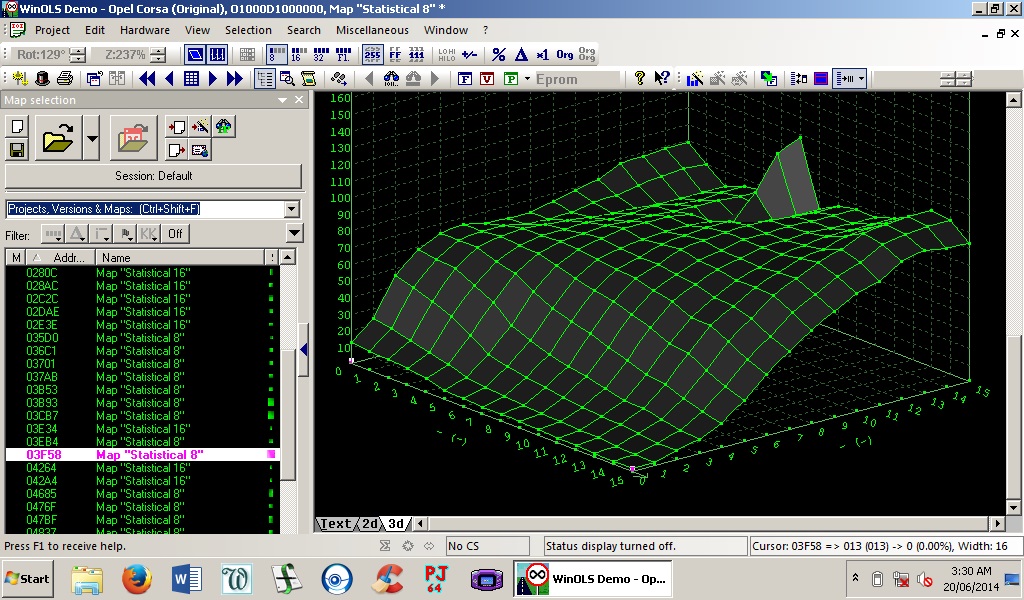The image size is (1024, 600).
Task: Expand the open project arrow dropdown
Action: pos(91,138)
